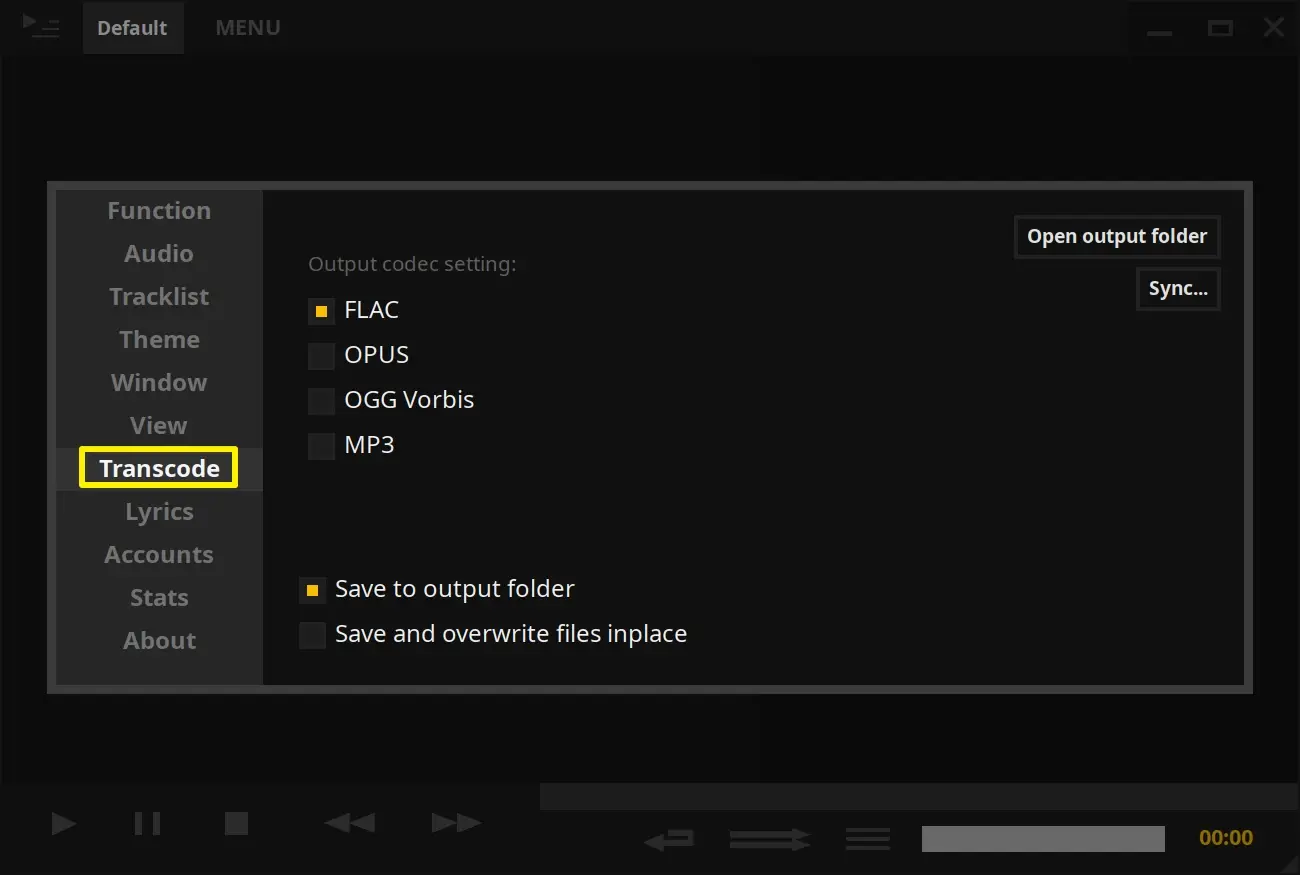The height and width of the screenshot is (875, 1300).
Task: Skip to next track with forward icon
Action: click(x=457, y=824)
